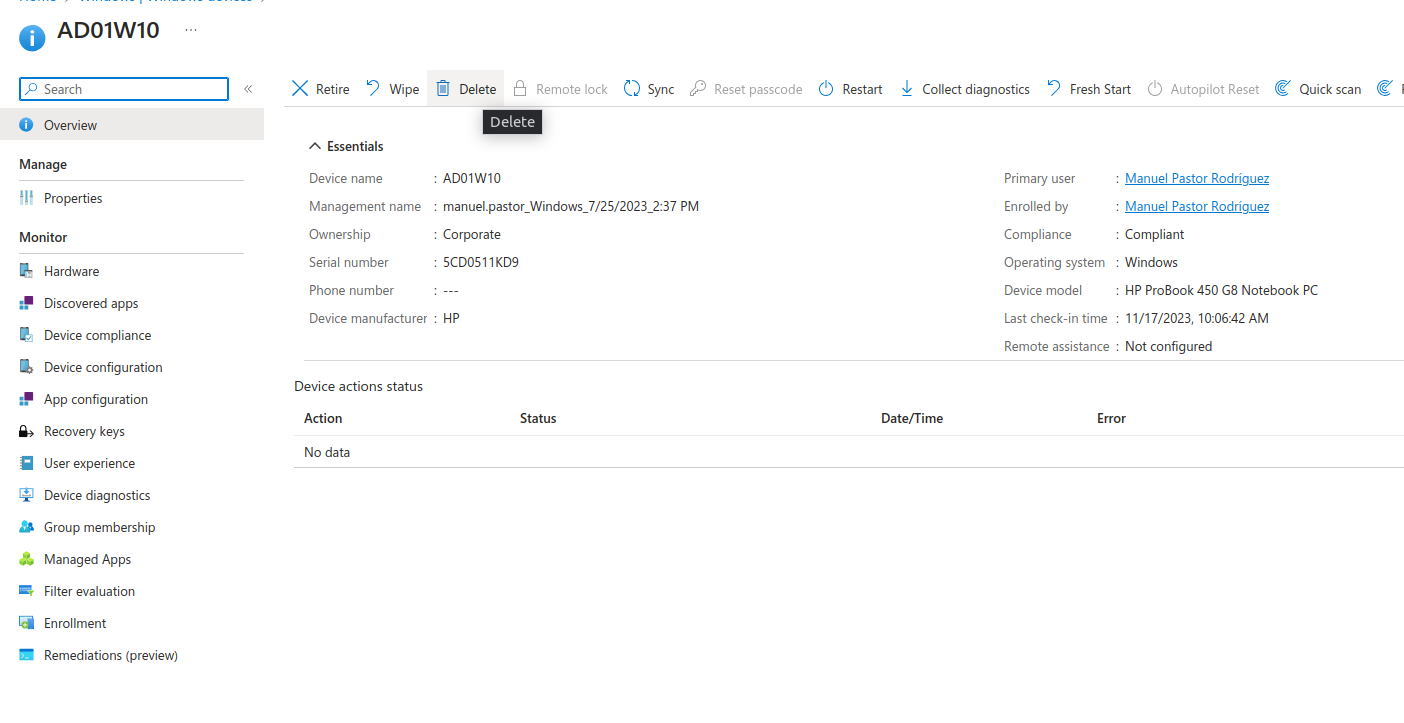Click the Quick scan icon
The height and width of the screenshot is (723, 1404).
[1283, 89]
